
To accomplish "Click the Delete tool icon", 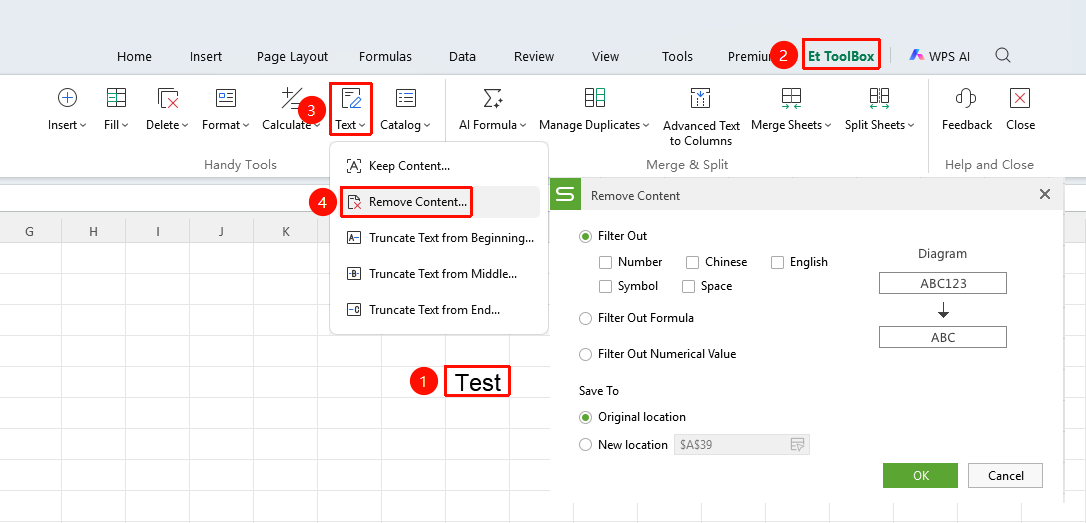I will tap(168, 98).
